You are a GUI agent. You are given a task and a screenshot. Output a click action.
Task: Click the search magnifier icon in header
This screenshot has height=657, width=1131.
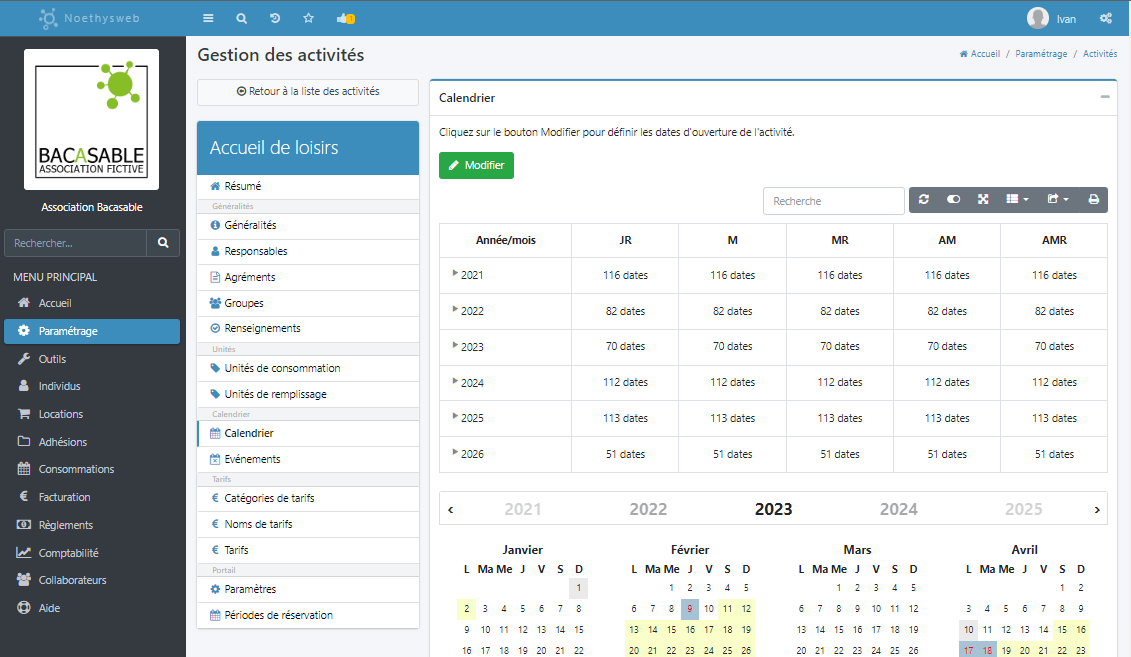(242, 18)
